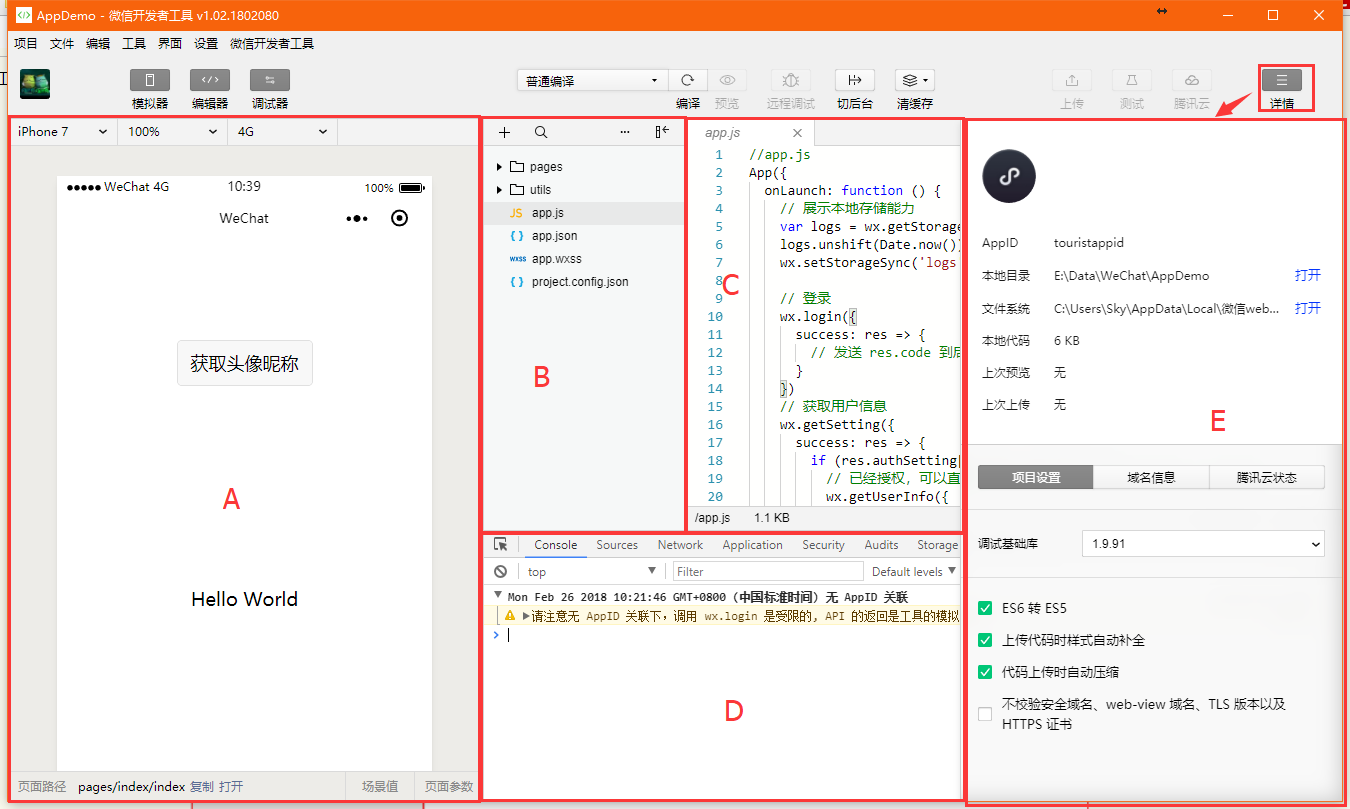This screenshot has width=1350, height=809.
Task: Switch to the Audits tab
Action: coord(881,545)
